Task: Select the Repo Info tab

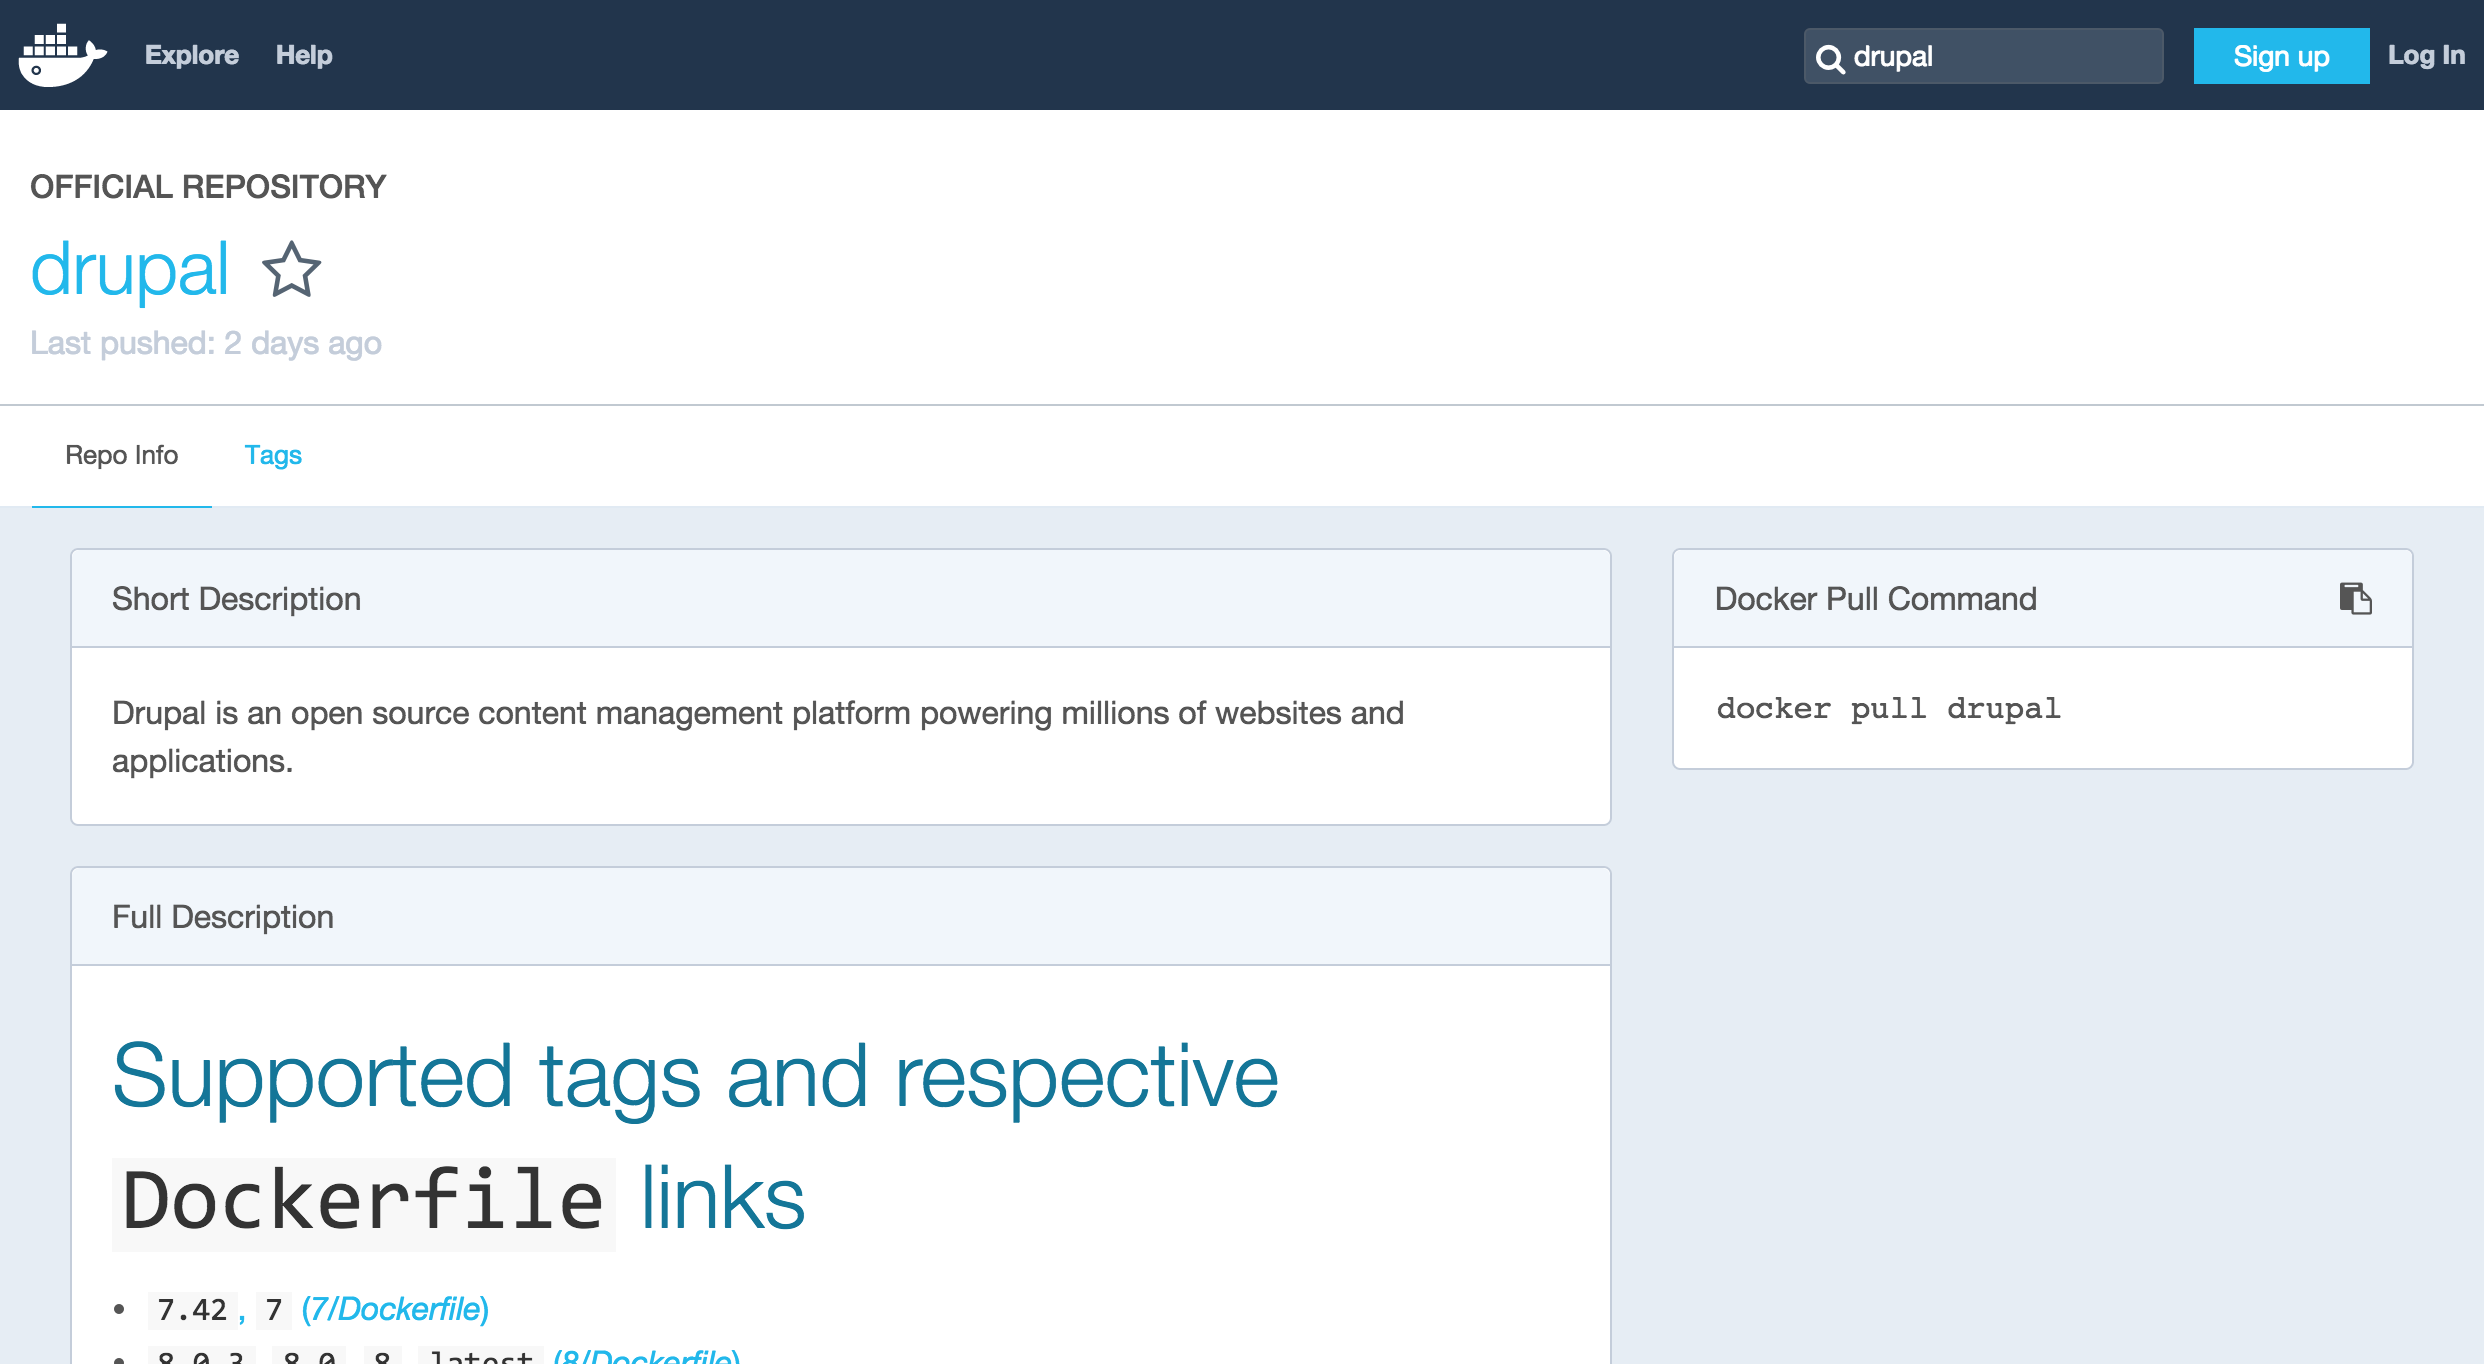Action: coord(122,455)
